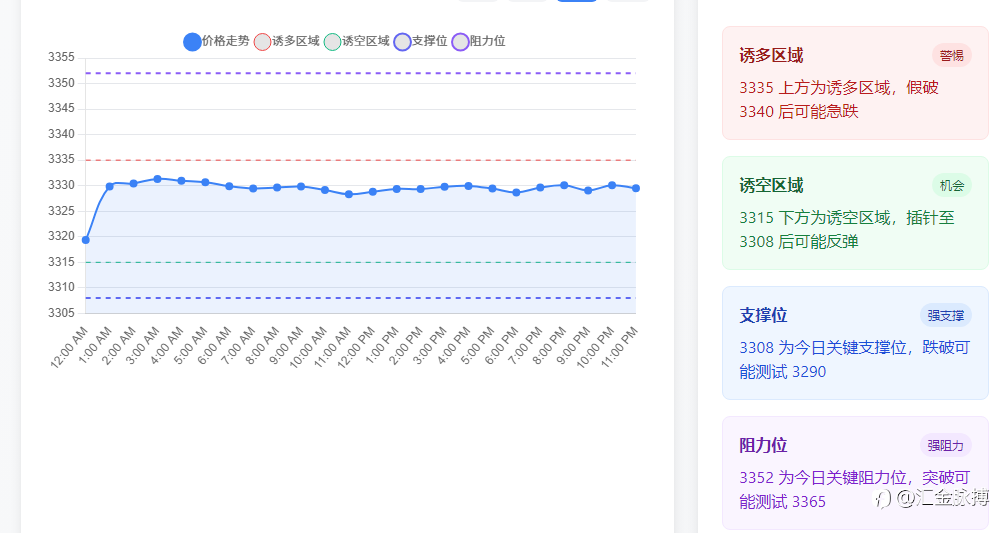Image resolution: width=1001 pixels, height=533 pixels.
Task: Click the 6:00 PM x-axis label
Action: pos(502,345)
